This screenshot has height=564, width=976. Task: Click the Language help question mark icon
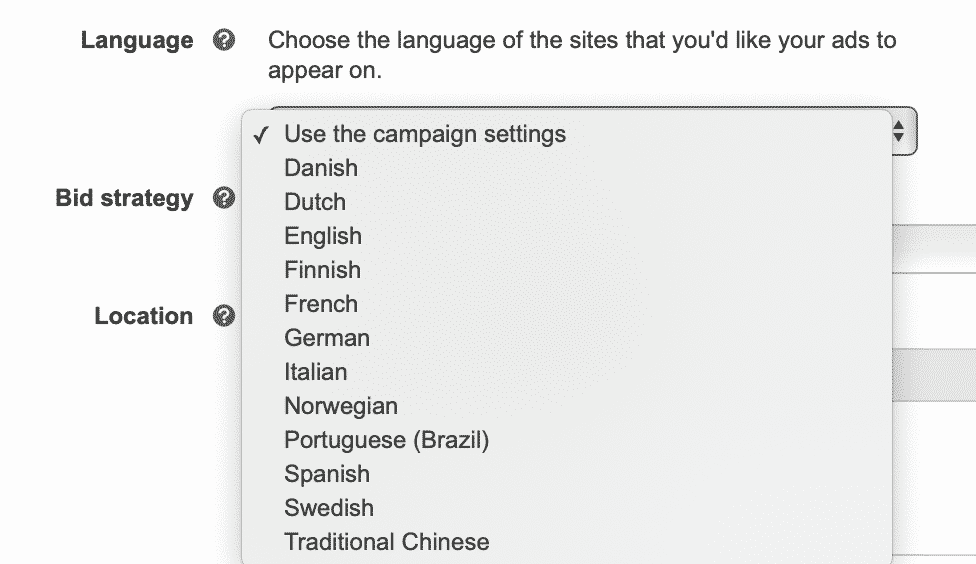point(224,40)
